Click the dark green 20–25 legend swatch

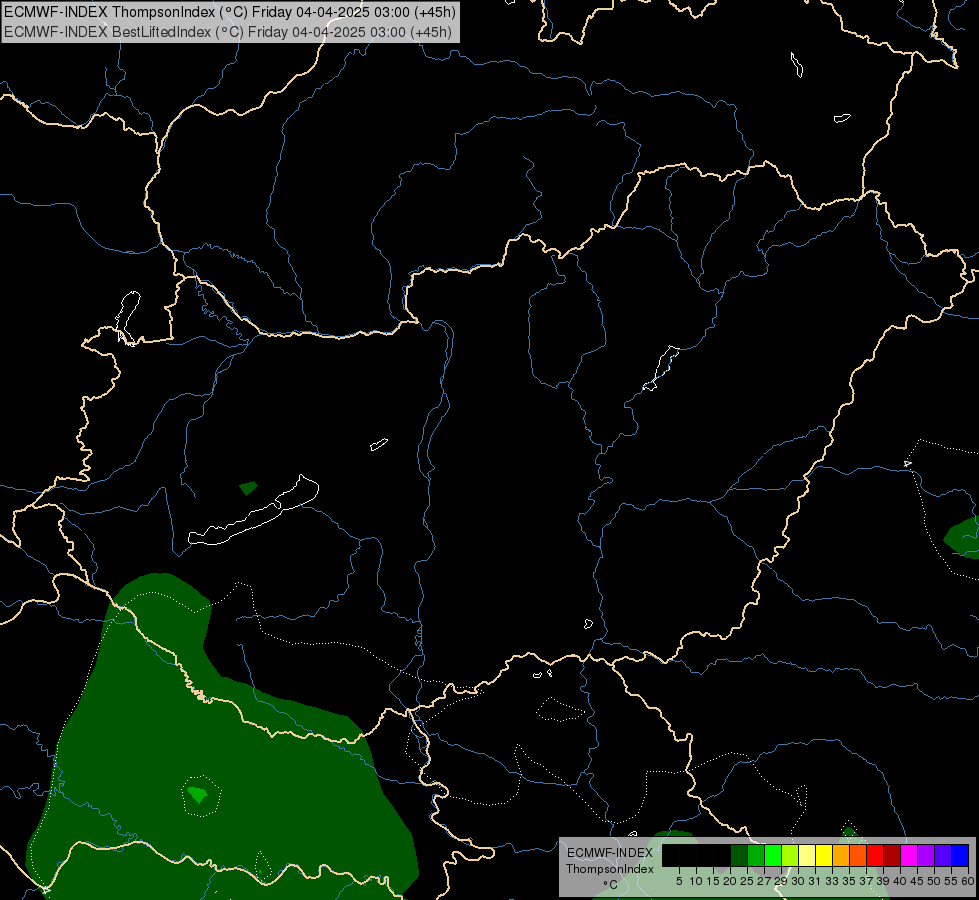tap(739, 855)
